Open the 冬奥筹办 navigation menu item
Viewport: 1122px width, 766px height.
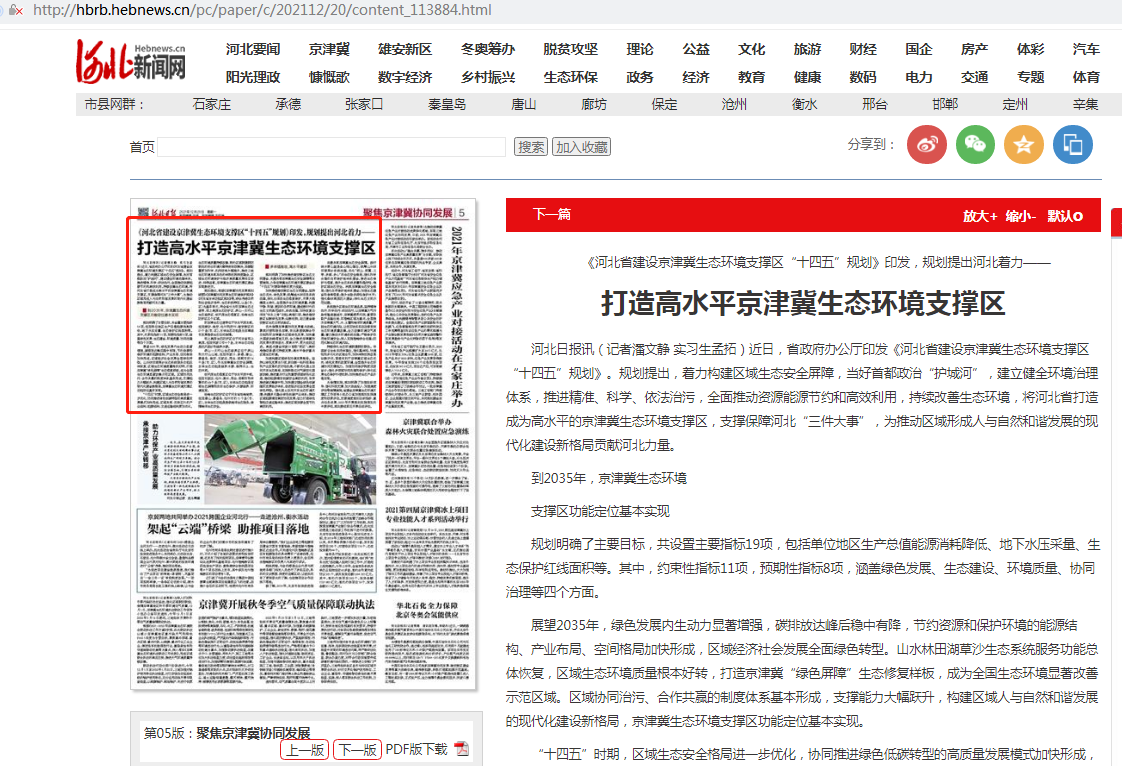(x=487, y=50)
